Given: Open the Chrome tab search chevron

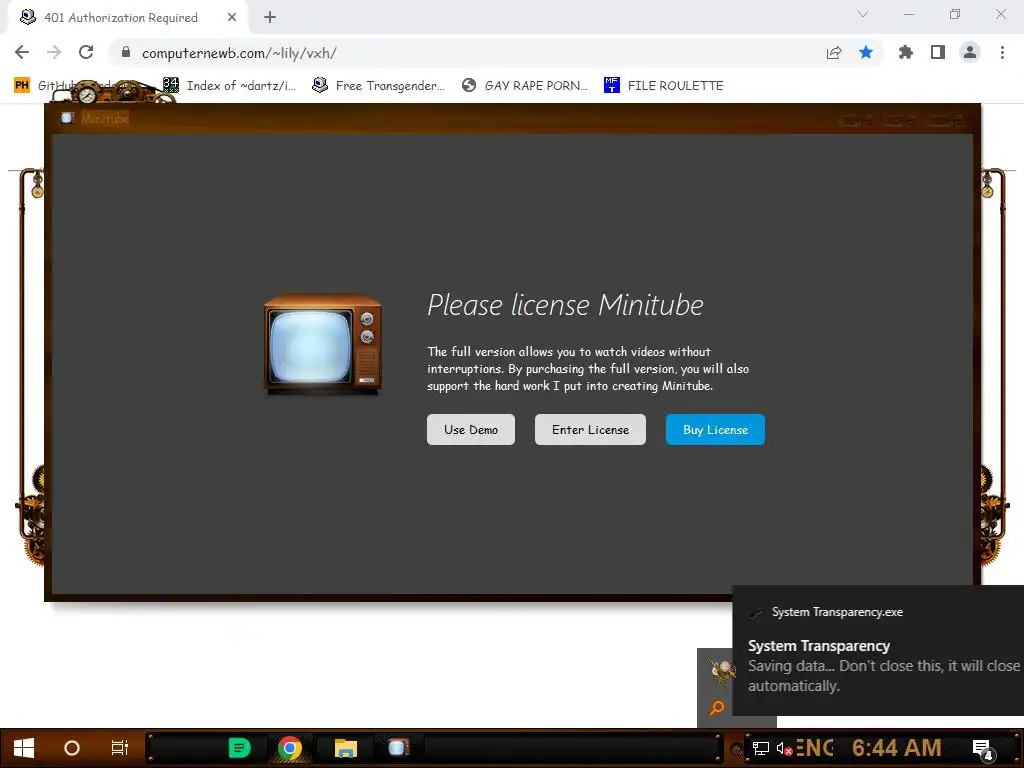Looking at the screenshot, I should pos(863,14).
